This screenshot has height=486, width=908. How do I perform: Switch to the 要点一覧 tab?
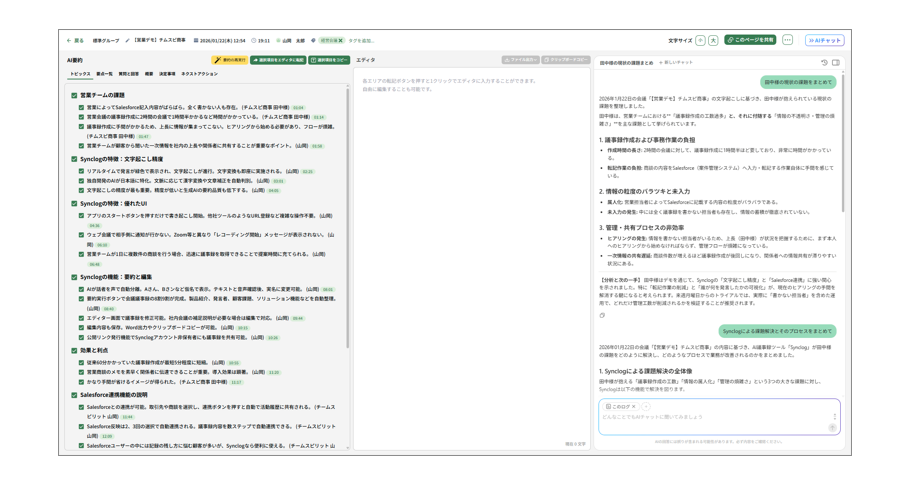(104, 74)
